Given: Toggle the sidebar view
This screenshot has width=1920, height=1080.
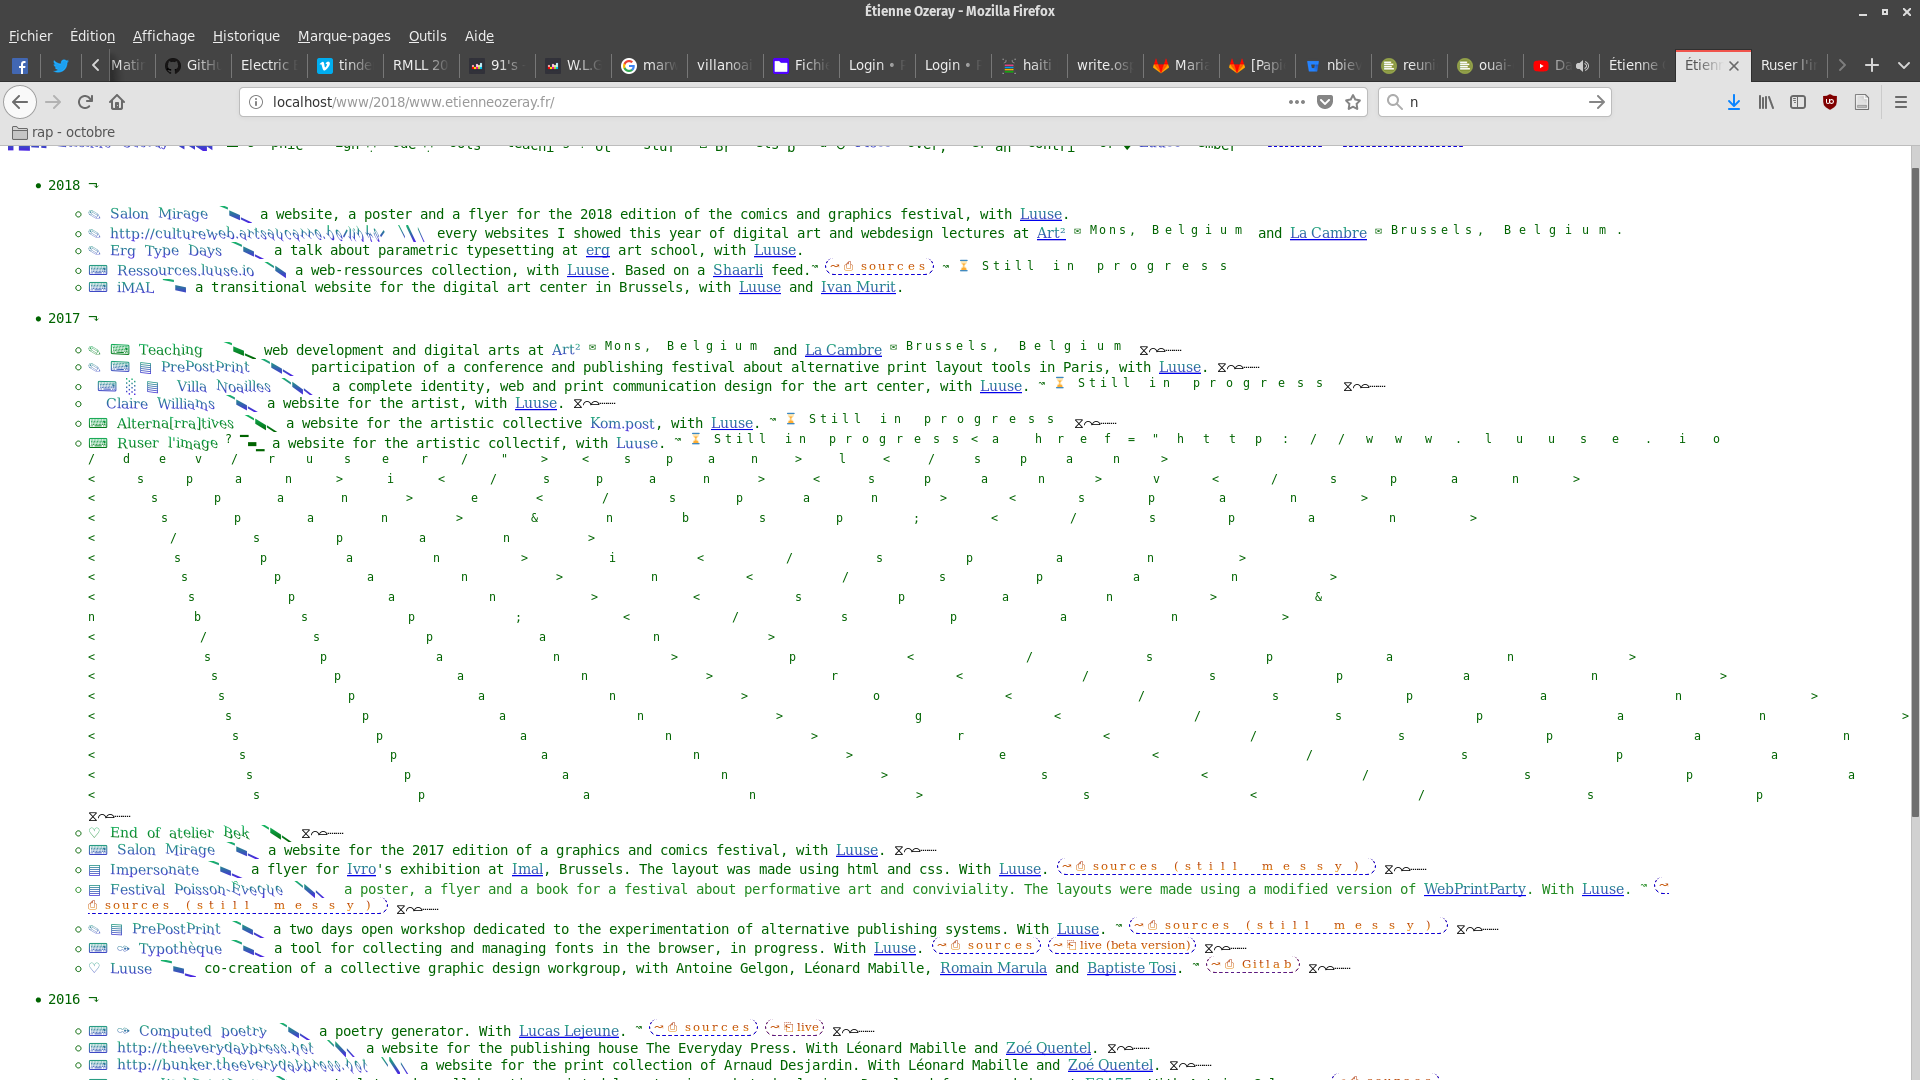Looking at the screenshot, I should point(1798,102).
